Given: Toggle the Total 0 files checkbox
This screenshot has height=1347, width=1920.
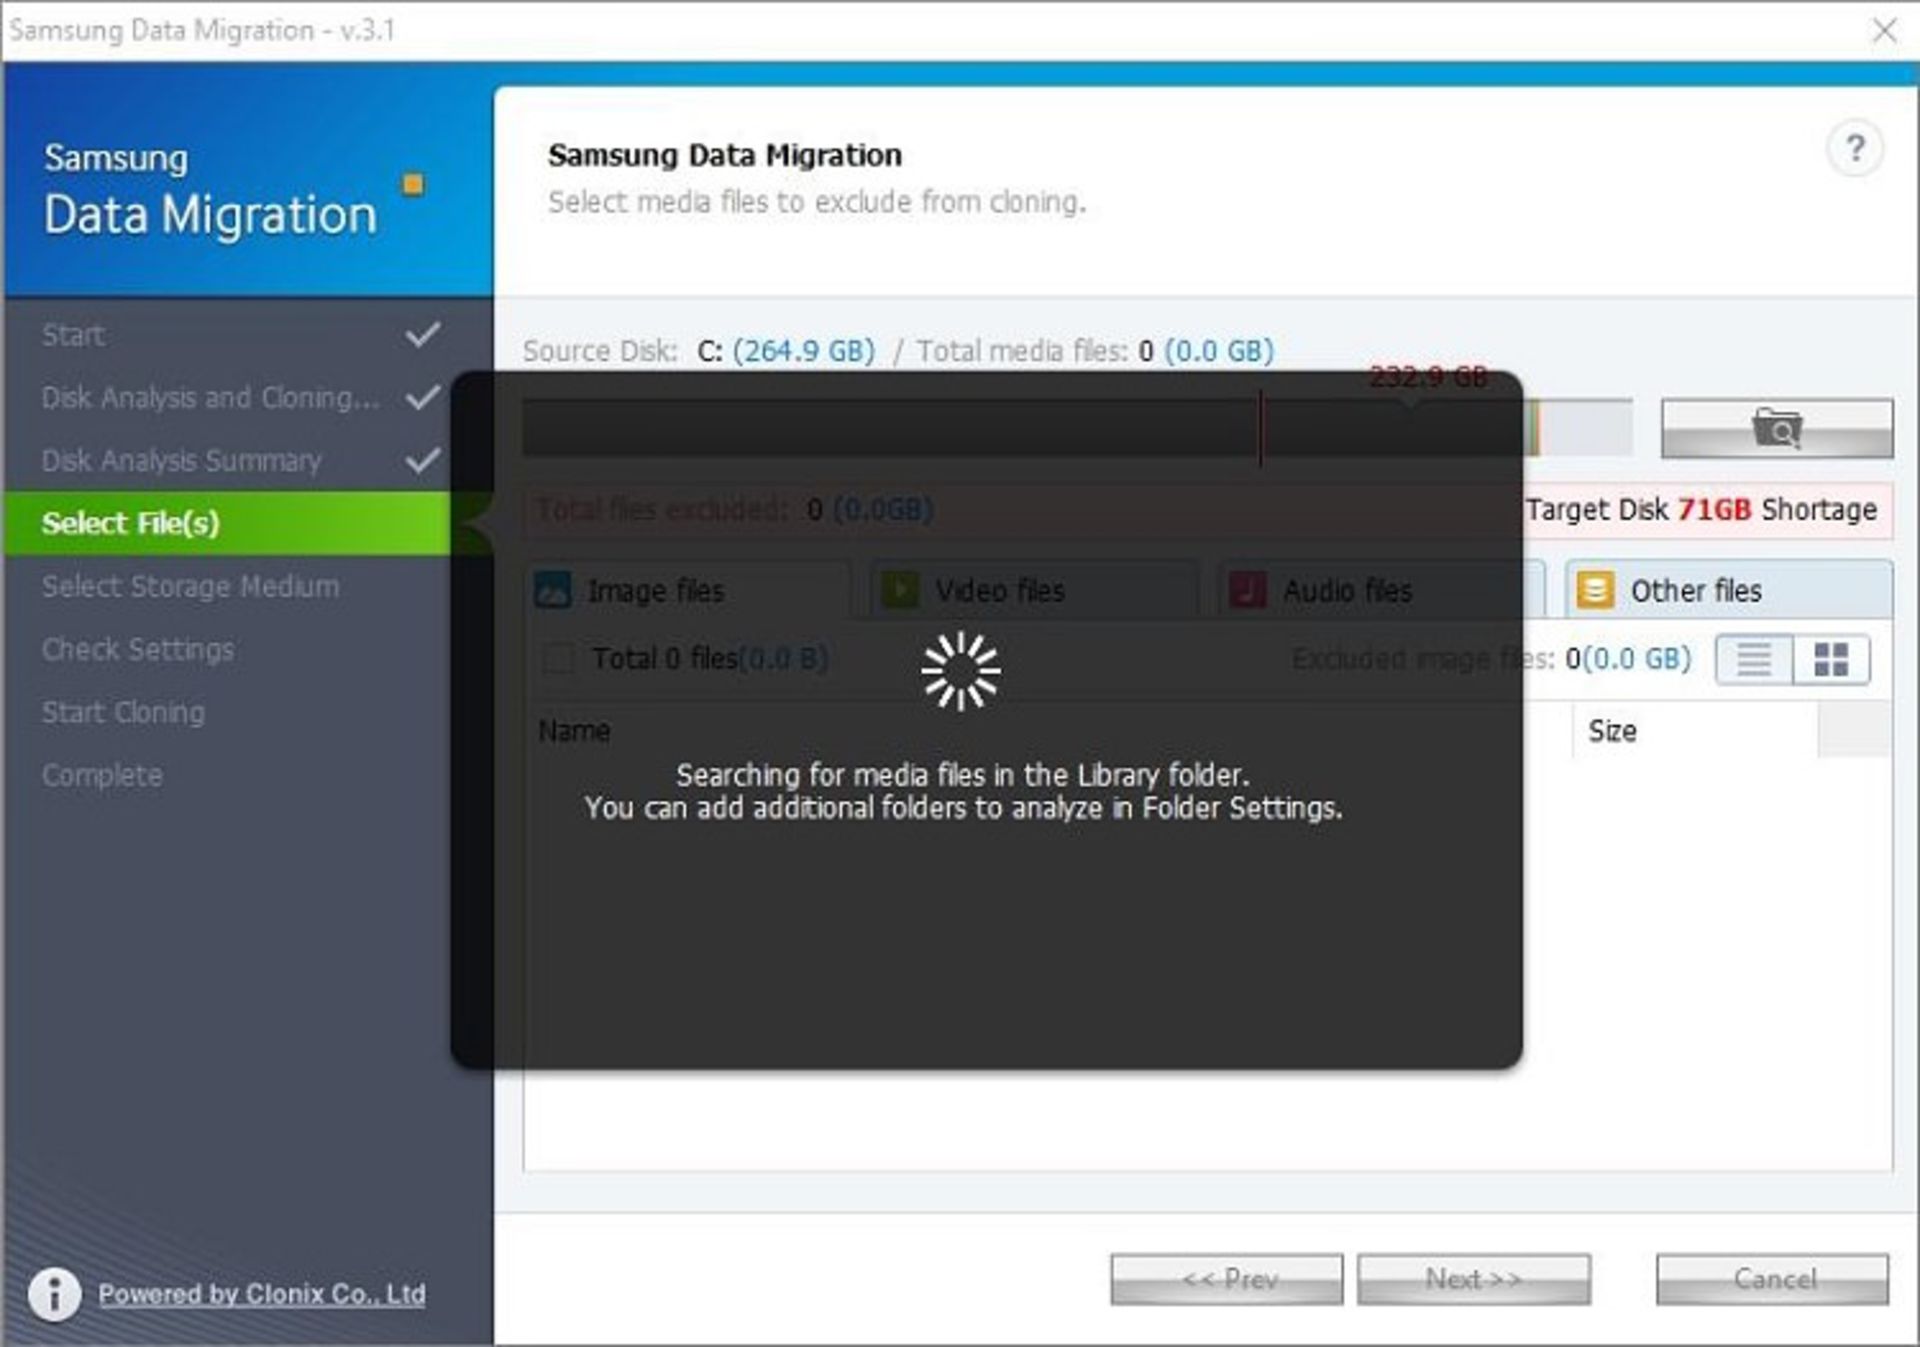Looking at the screenshot, I should coord(558,659).
